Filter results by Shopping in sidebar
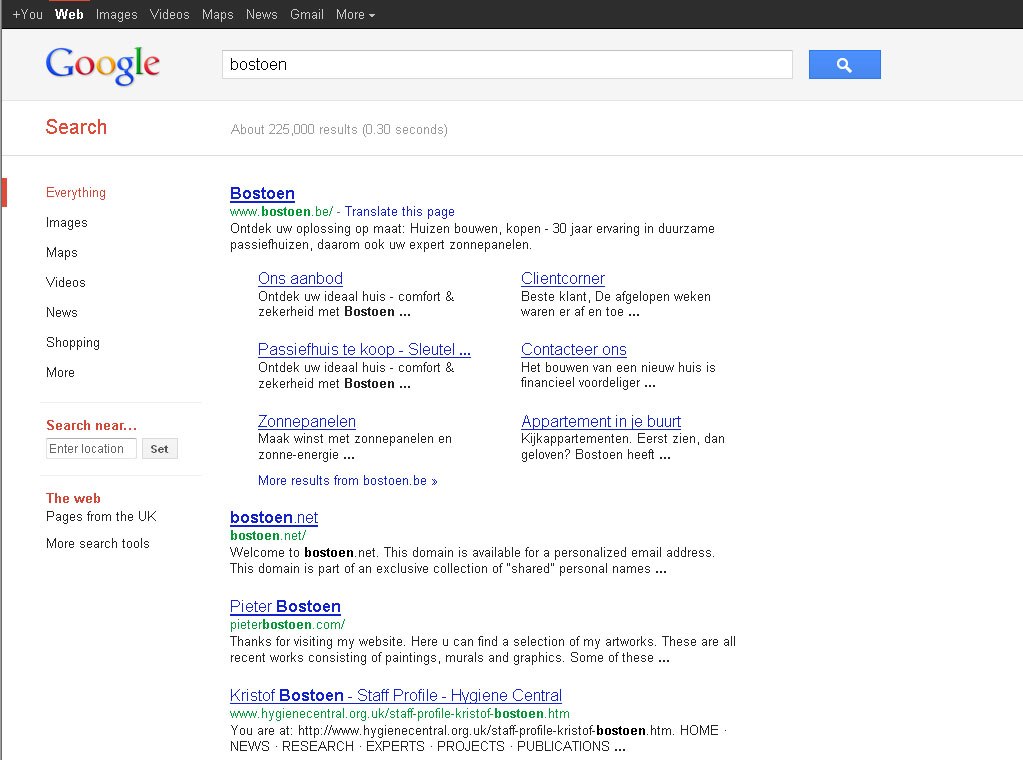This screenshot has width=1023, height=760. (72, 342)
